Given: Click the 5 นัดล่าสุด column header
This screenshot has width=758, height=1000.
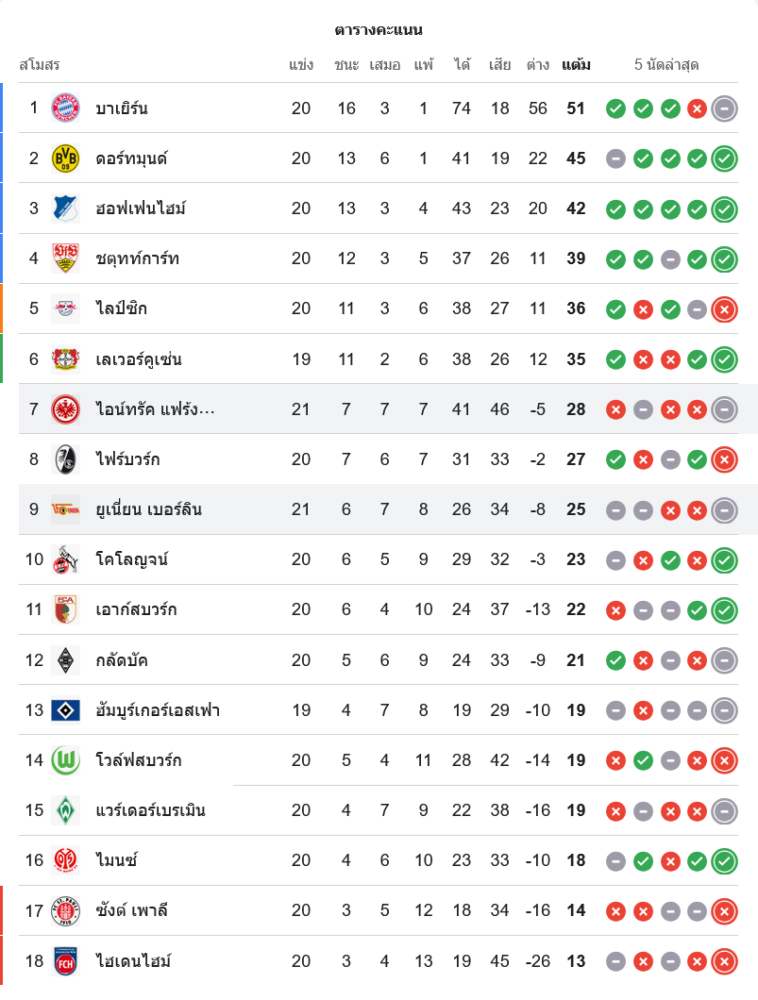Looking at the screenshot, I should click(666, 65).
